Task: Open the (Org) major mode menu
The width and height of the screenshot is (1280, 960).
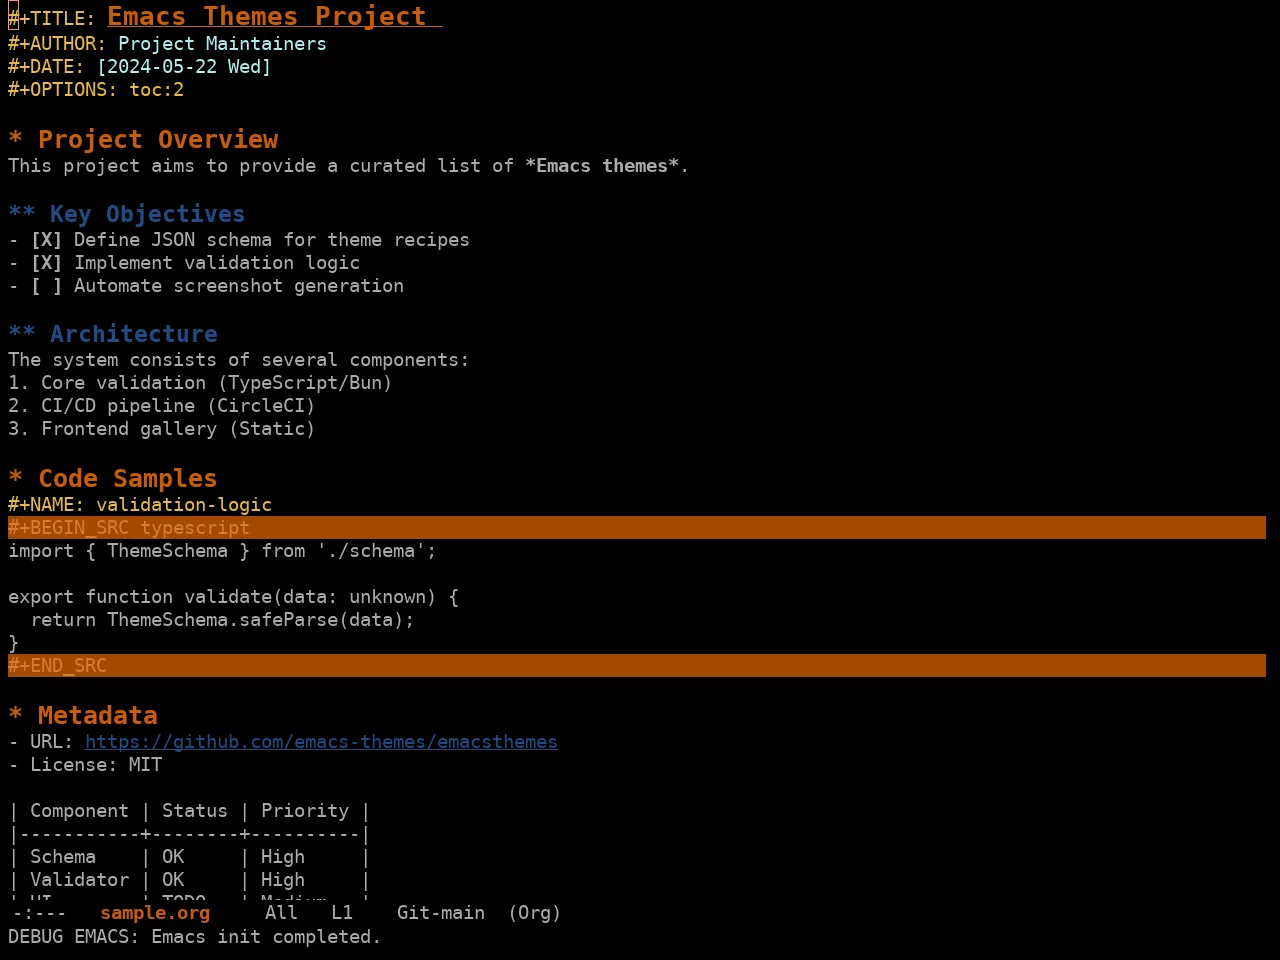Action: pyautogui.click(x=534, y=913)
